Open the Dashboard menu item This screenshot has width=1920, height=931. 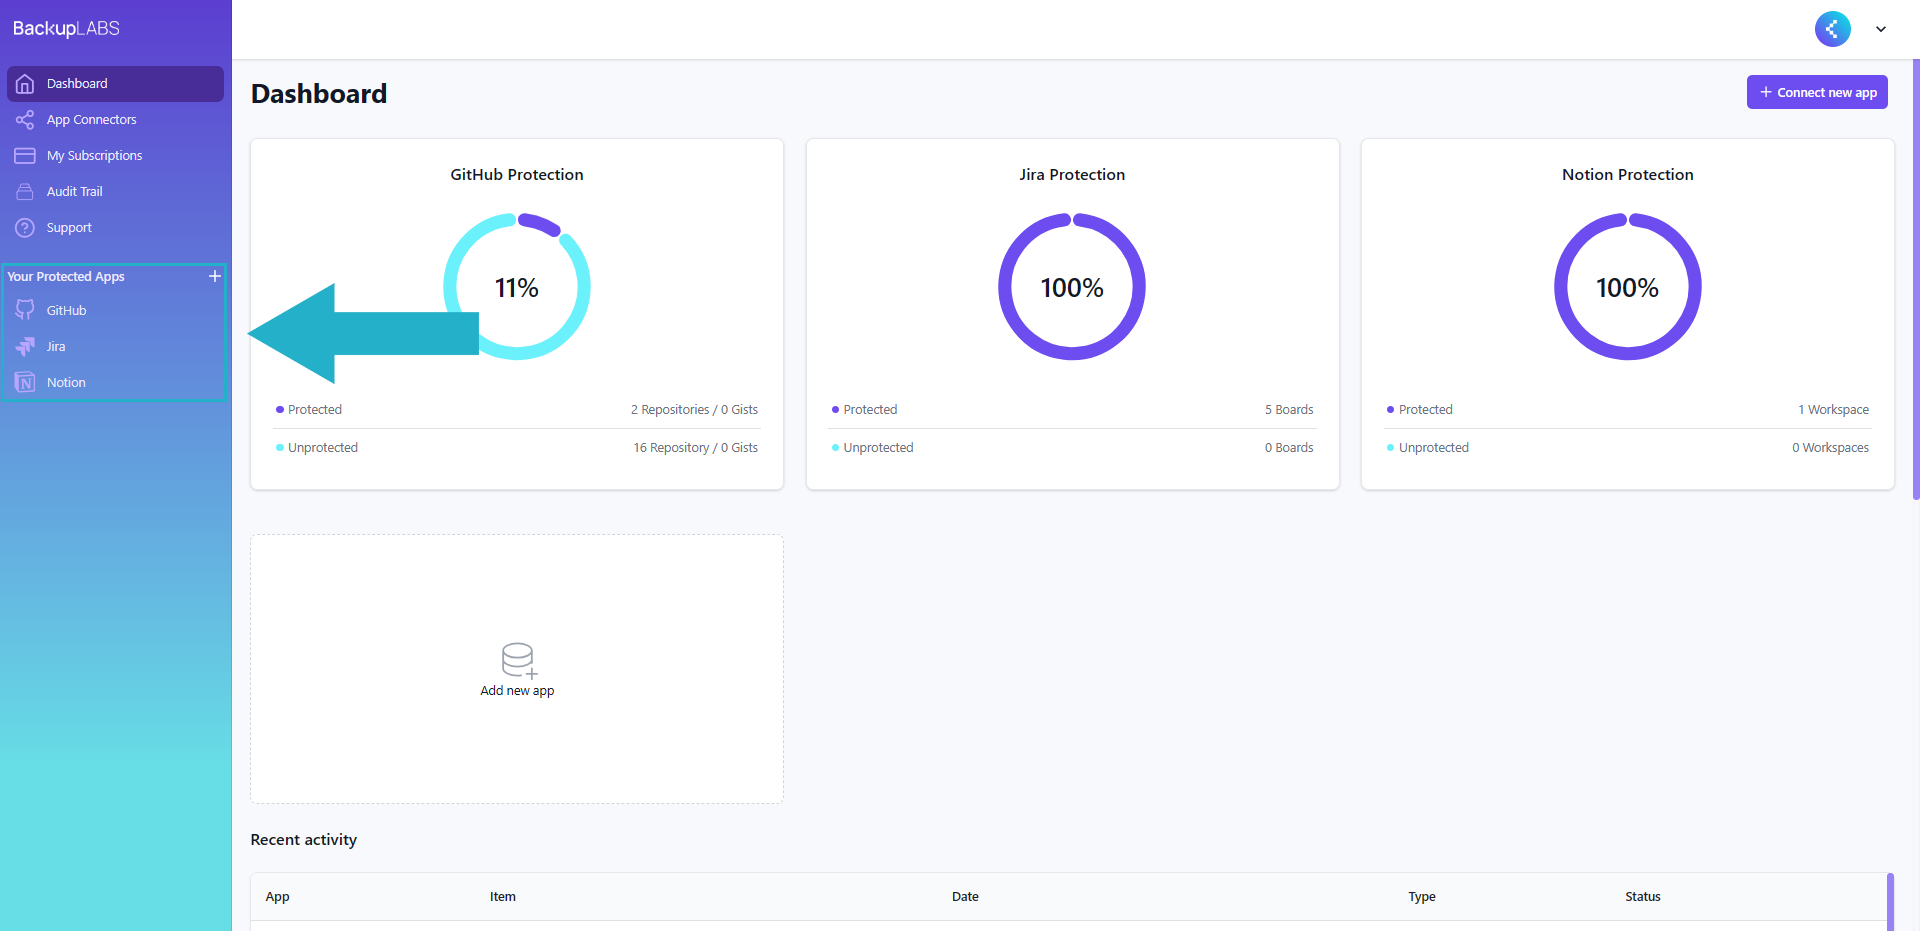click(x=115, y=84)
